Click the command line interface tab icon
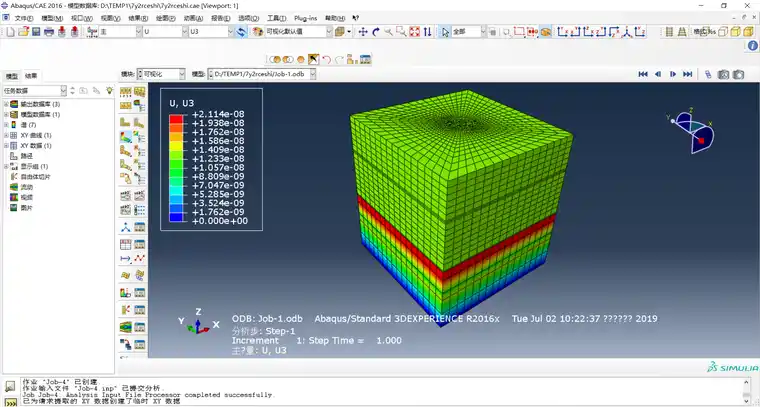This screenshot has height=407, width=760. click(10, 403)
